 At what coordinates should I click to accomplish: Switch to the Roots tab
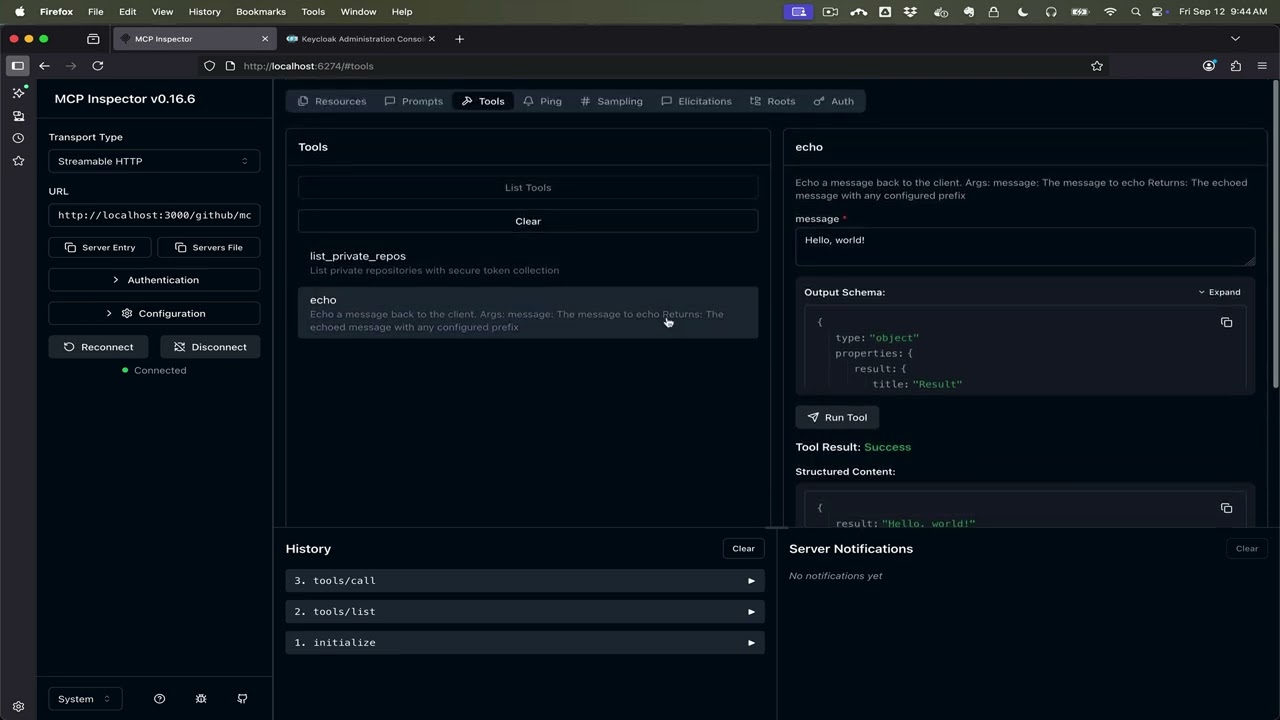(x=772, y=101)
